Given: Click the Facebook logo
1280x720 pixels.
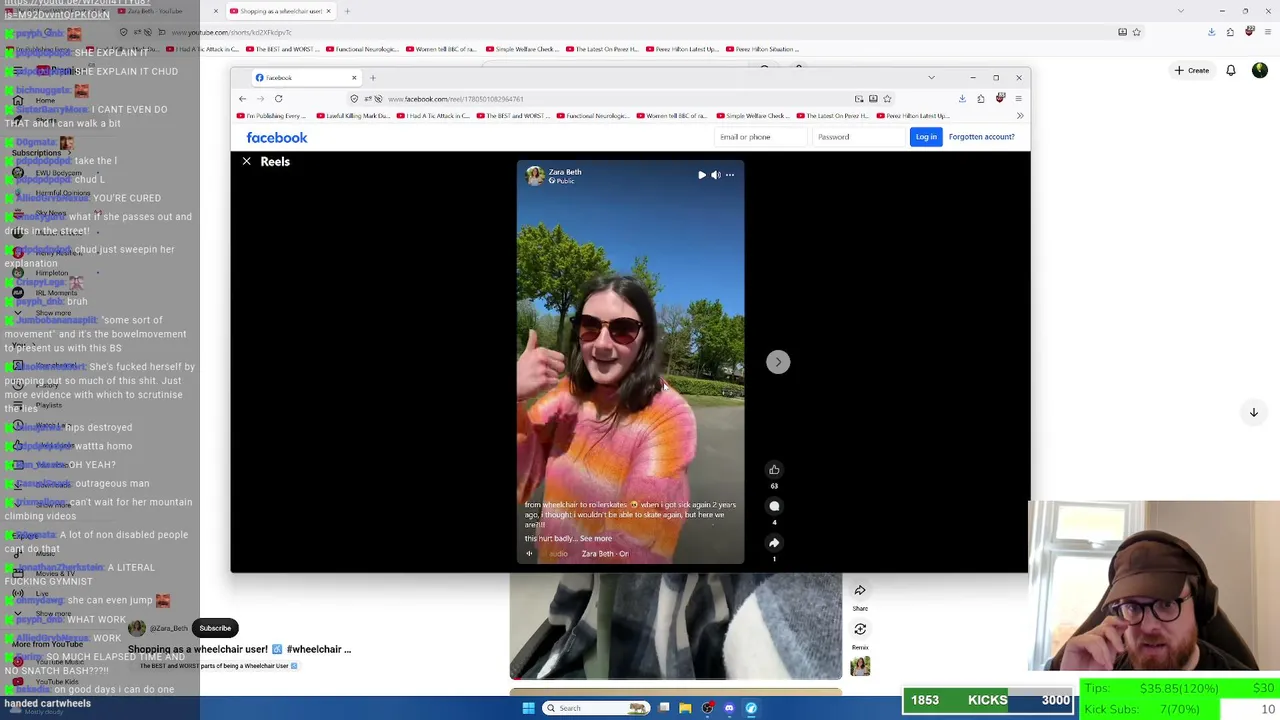Looking at the screenshot, I should point(277,137).
